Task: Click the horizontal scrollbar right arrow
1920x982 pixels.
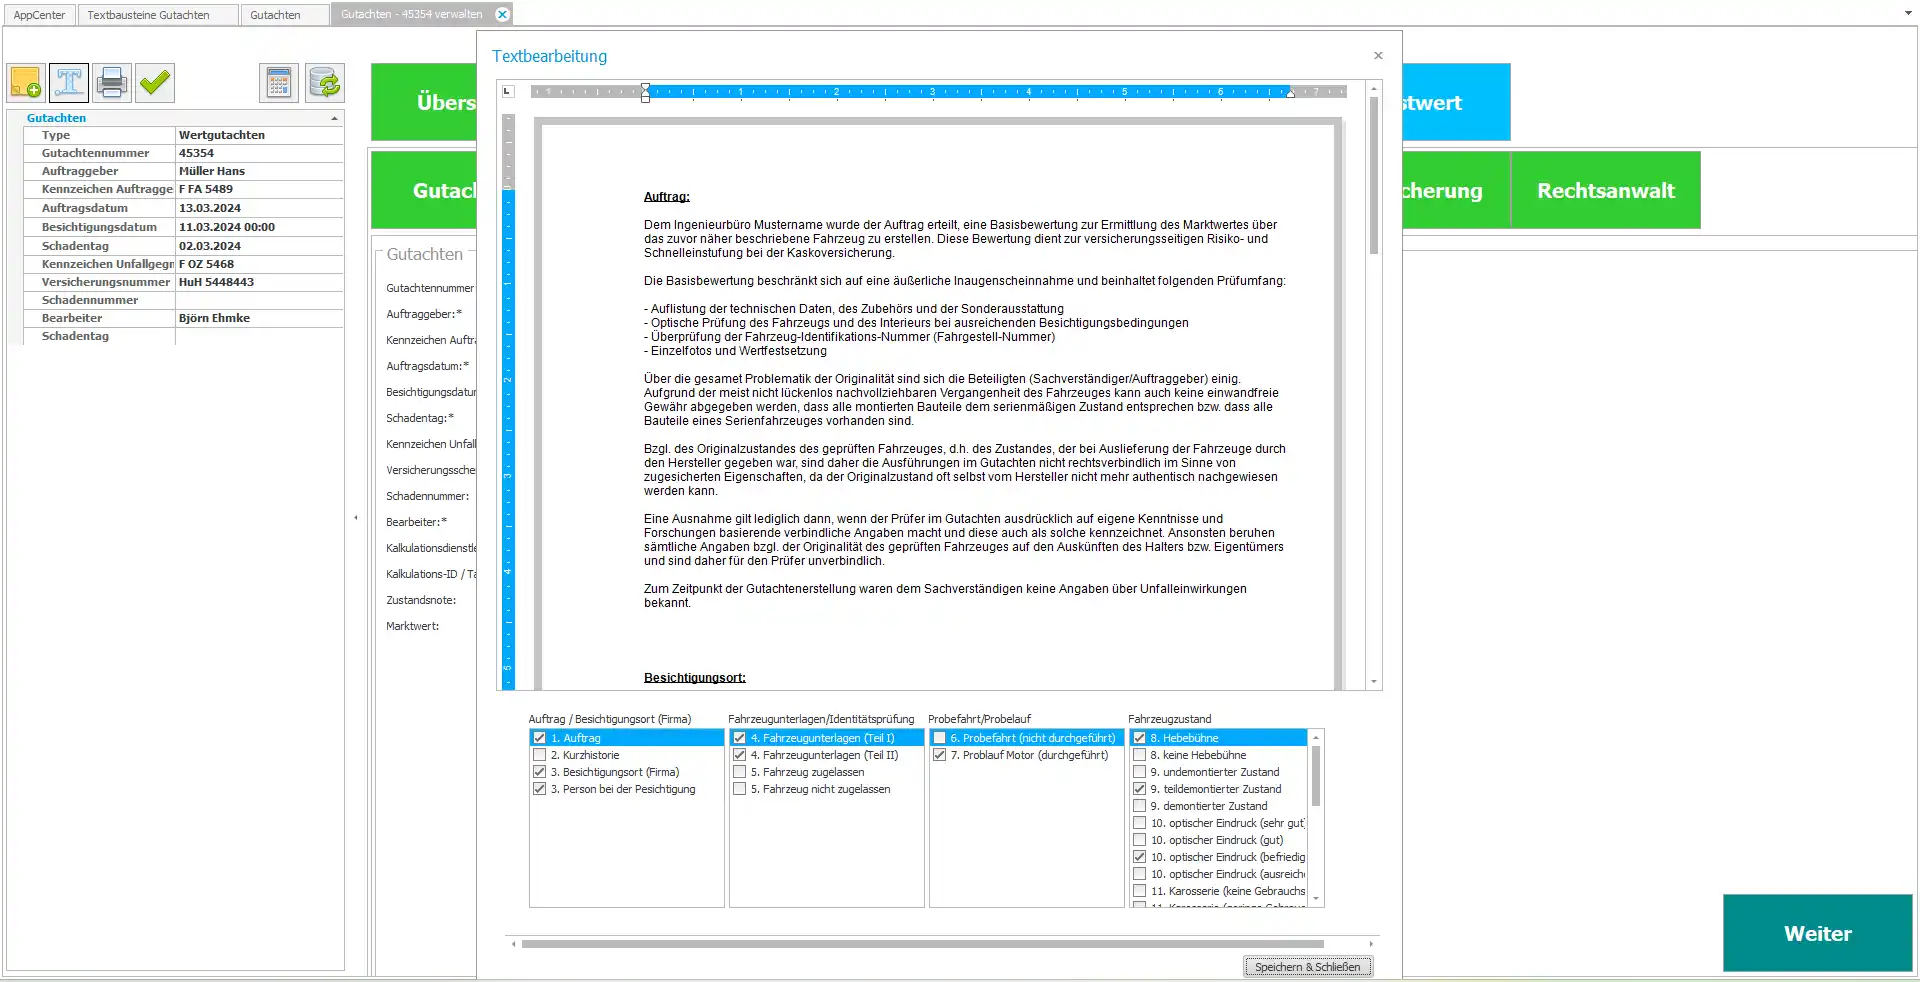Action: pos(1371,944)
